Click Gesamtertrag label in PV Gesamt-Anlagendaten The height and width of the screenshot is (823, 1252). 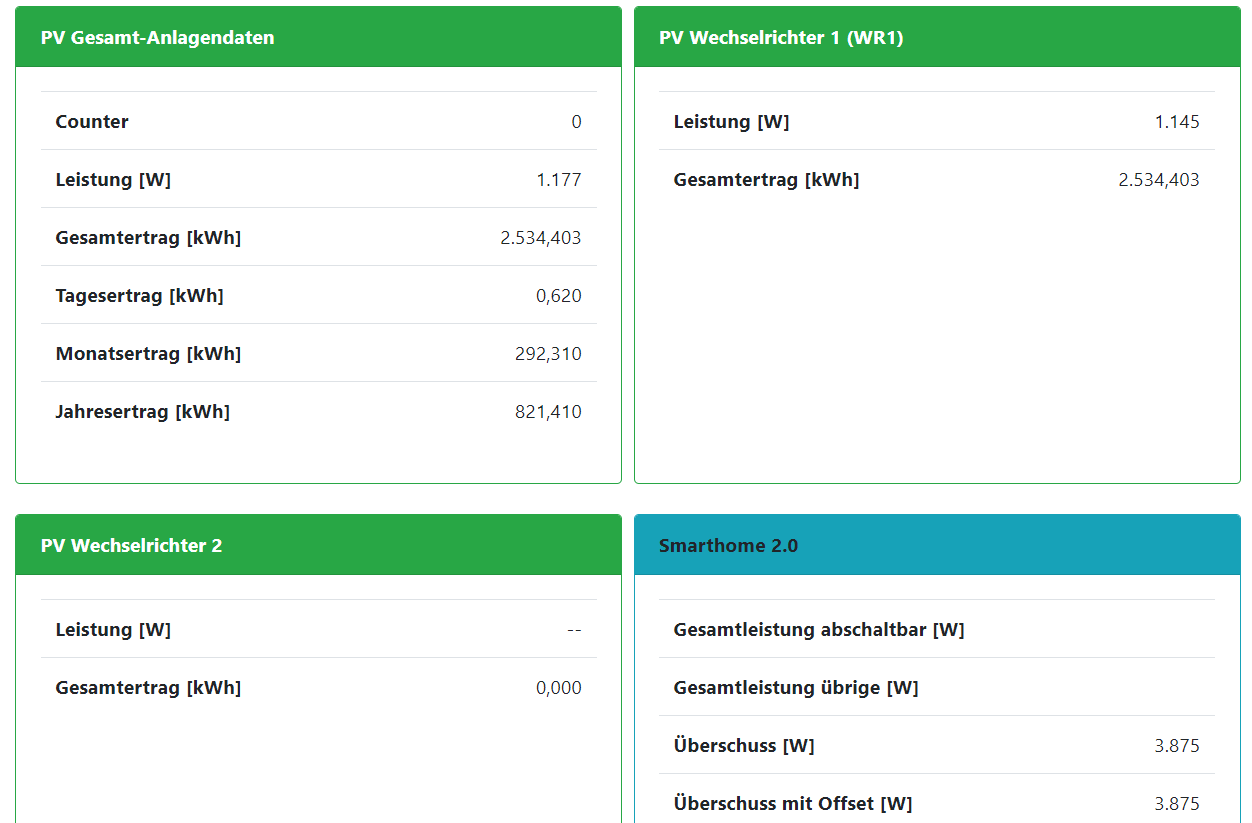click(148, 238)
